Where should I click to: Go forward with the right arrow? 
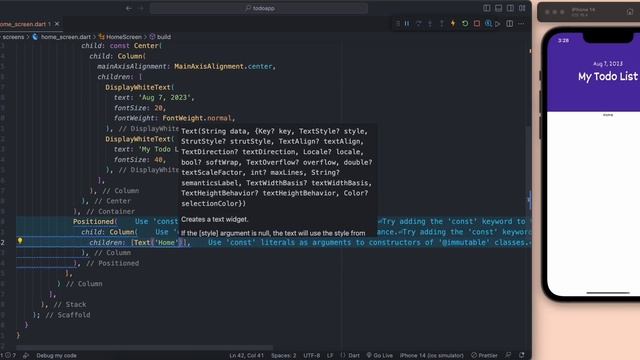click(x=141, y=8)
